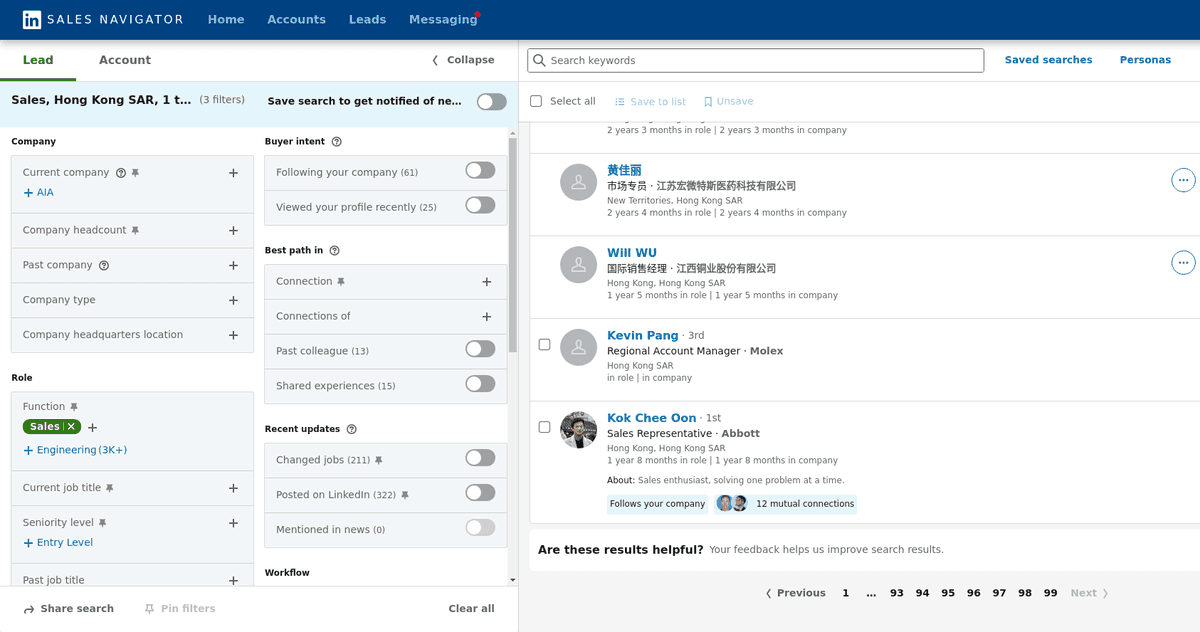Screen dimensions: 1200x632
Task: Click the Search keywords field
Action: [x=756, y=61]
